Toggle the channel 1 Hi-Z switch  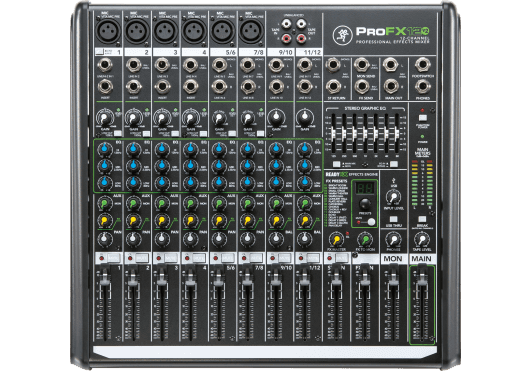point(99,52)
